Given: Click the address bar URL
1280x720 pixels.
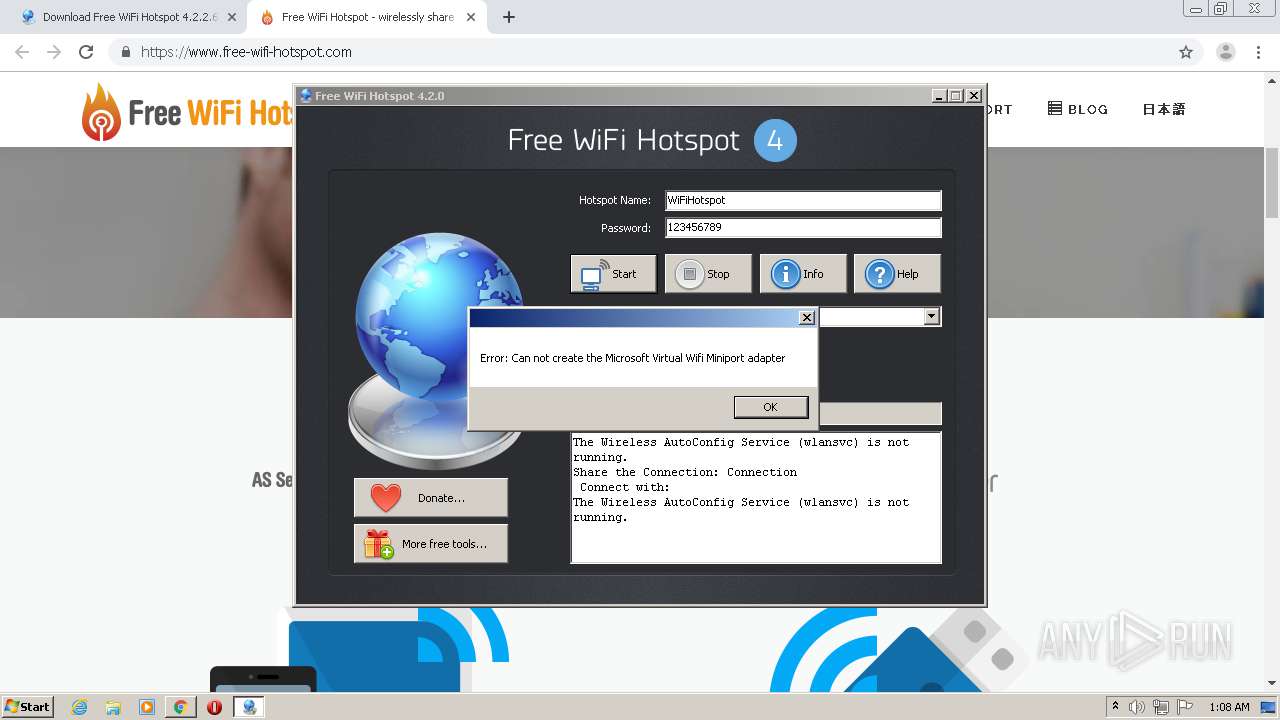Looking at the screenshot, I should (x=246, y=52).
